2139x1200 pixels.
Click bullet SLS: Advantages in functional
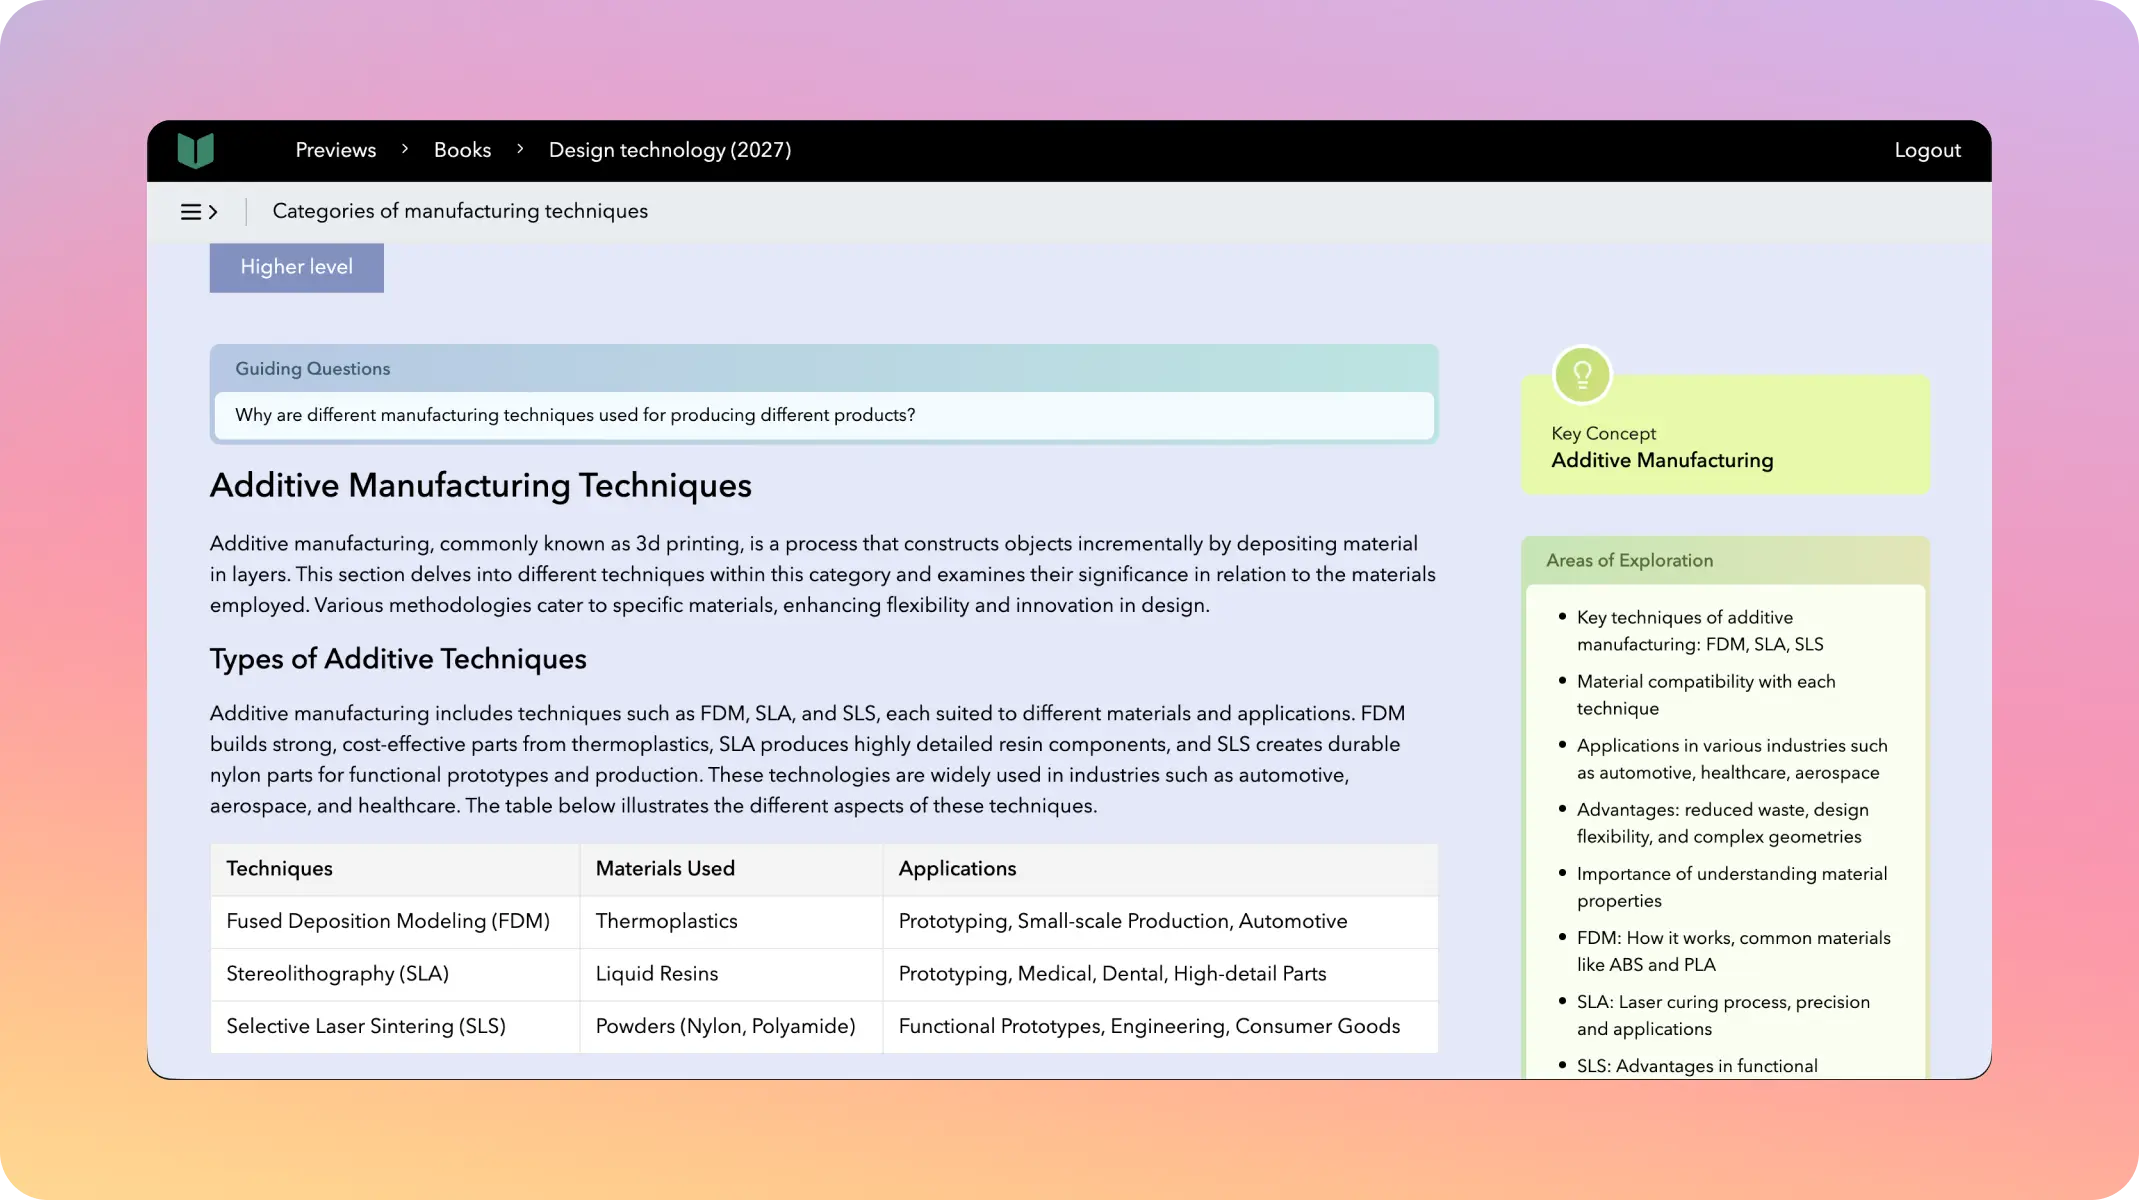tap(1697, 1066)
